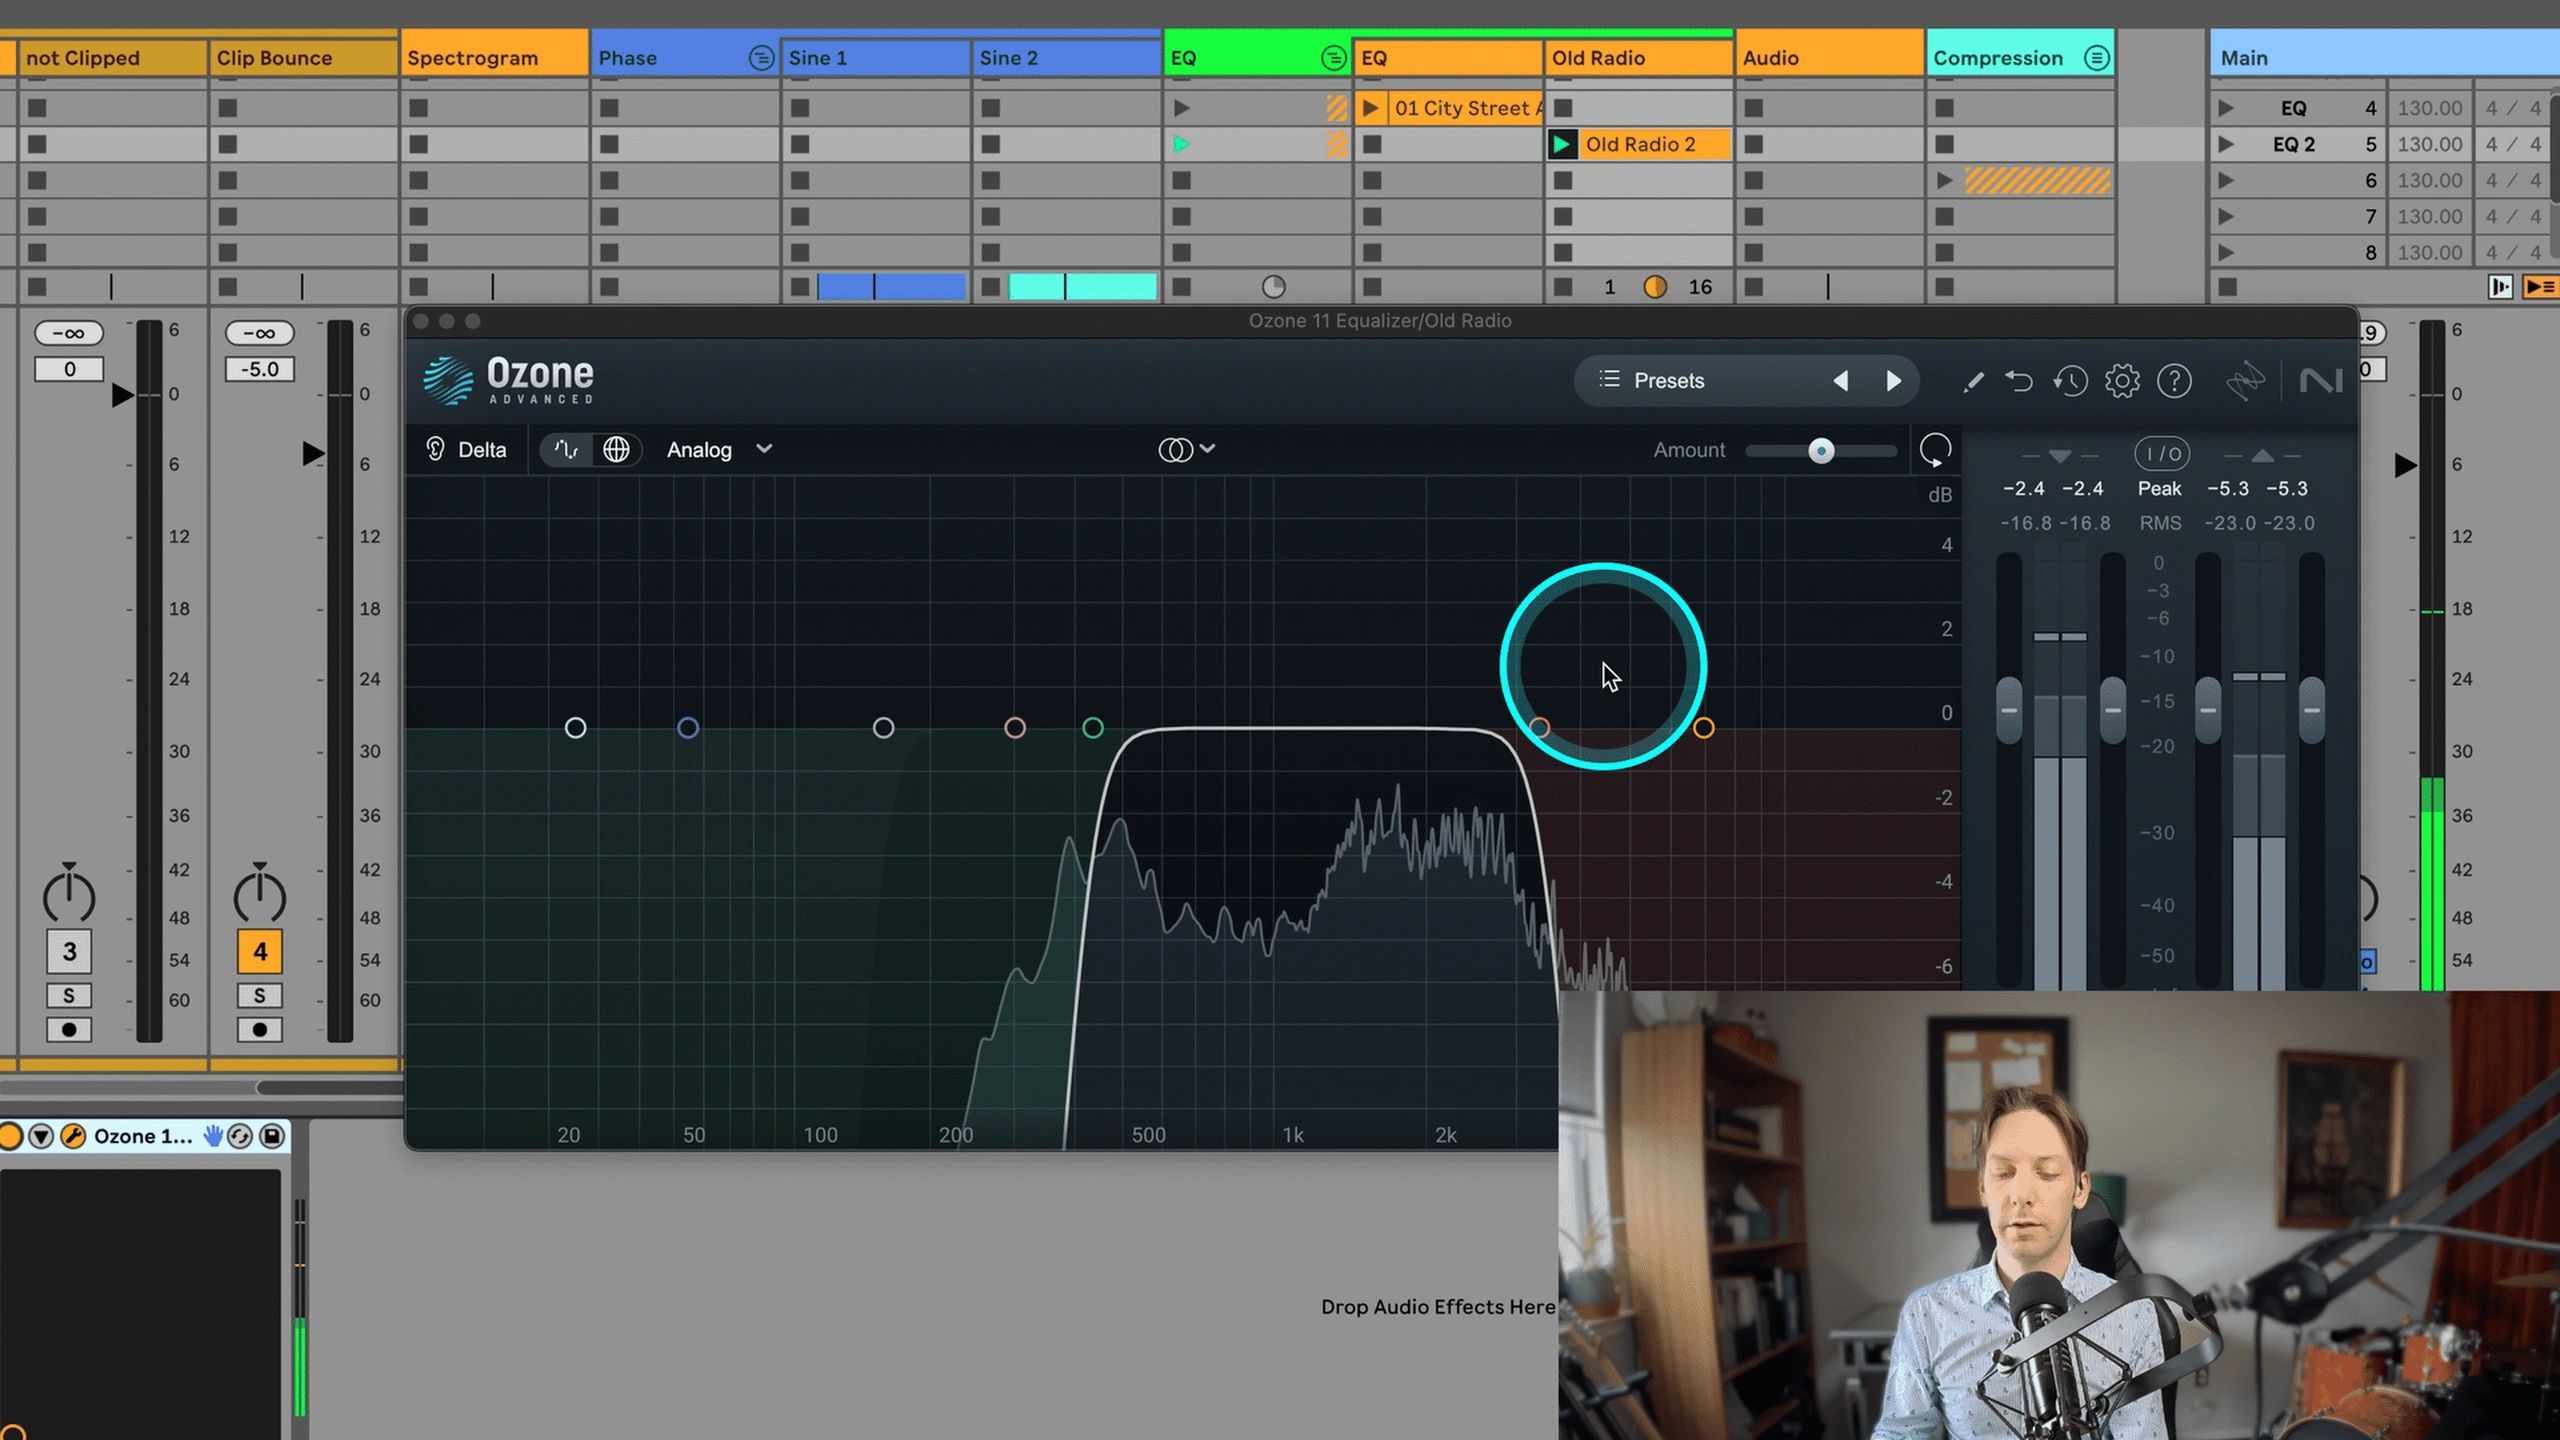Go to next preset arrow
The width and height of the screenshot is (2560, 1440).
pyautogui.click(x=1893, y=381)
